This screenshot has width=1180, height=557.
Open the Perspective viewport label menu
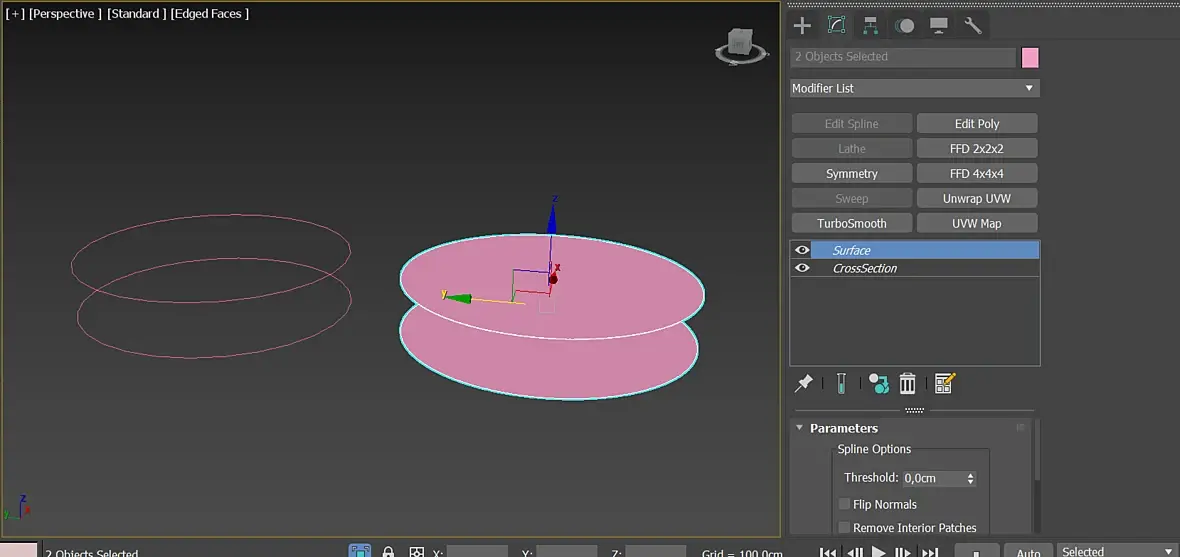pos(65,14)
